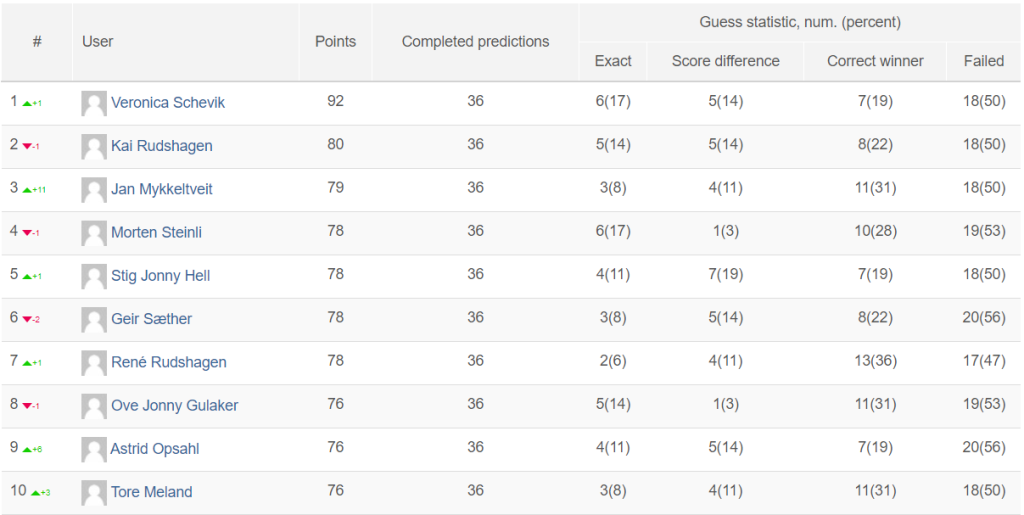Open Kai Rudshagen's name link
This screenshot has height=515, width=1024.
click(161, 146)
